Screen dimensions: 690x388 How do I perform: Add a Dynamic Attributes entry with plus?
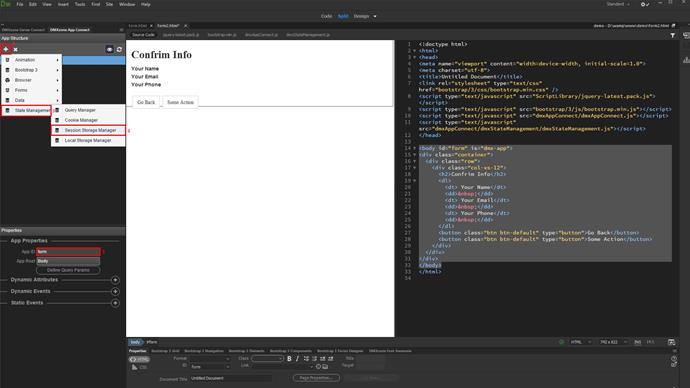pos(115,280)
